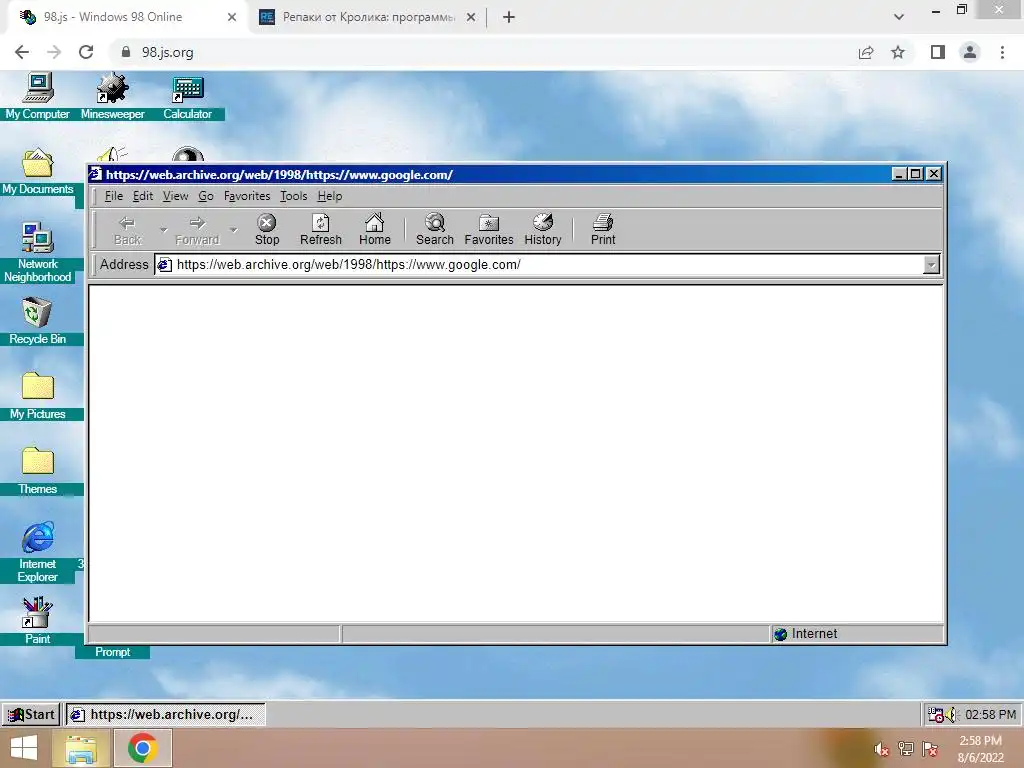This screenshot has width=1024, height=768.
Task: Open the Favorites toolbar button
Action: 488,230
